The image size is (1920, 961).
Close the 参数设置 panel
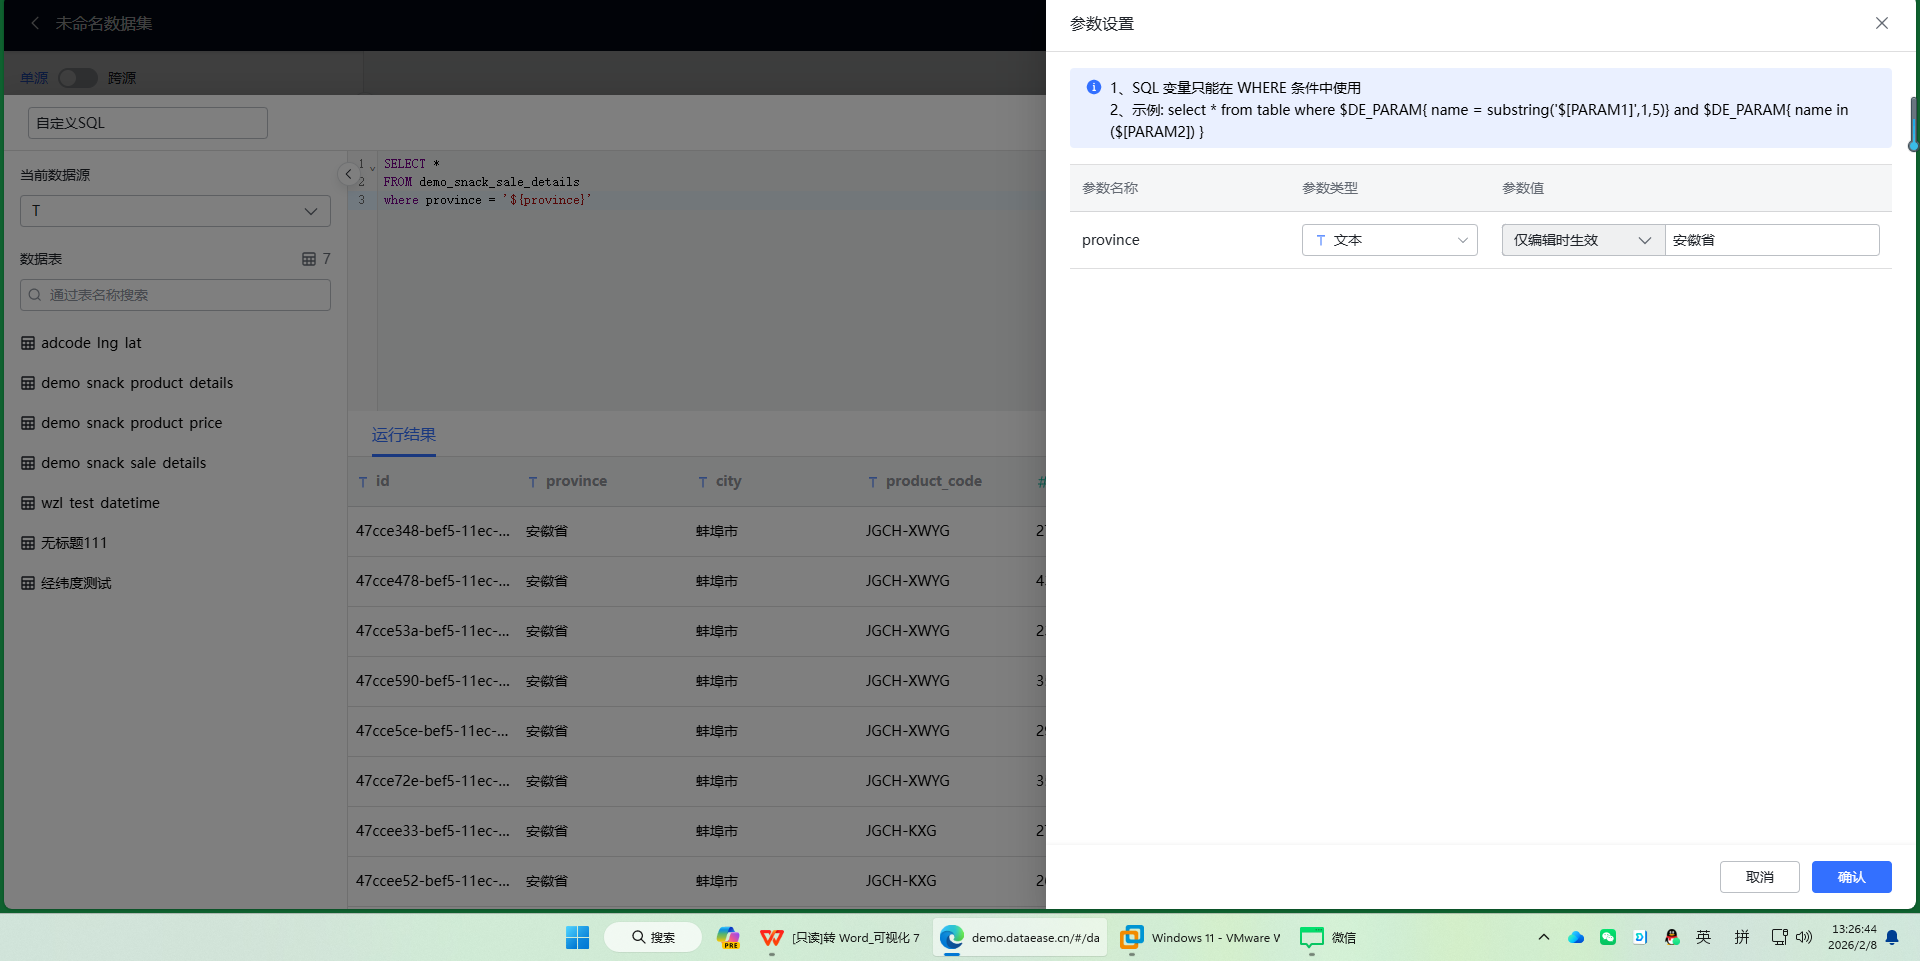coord(1881,23)
